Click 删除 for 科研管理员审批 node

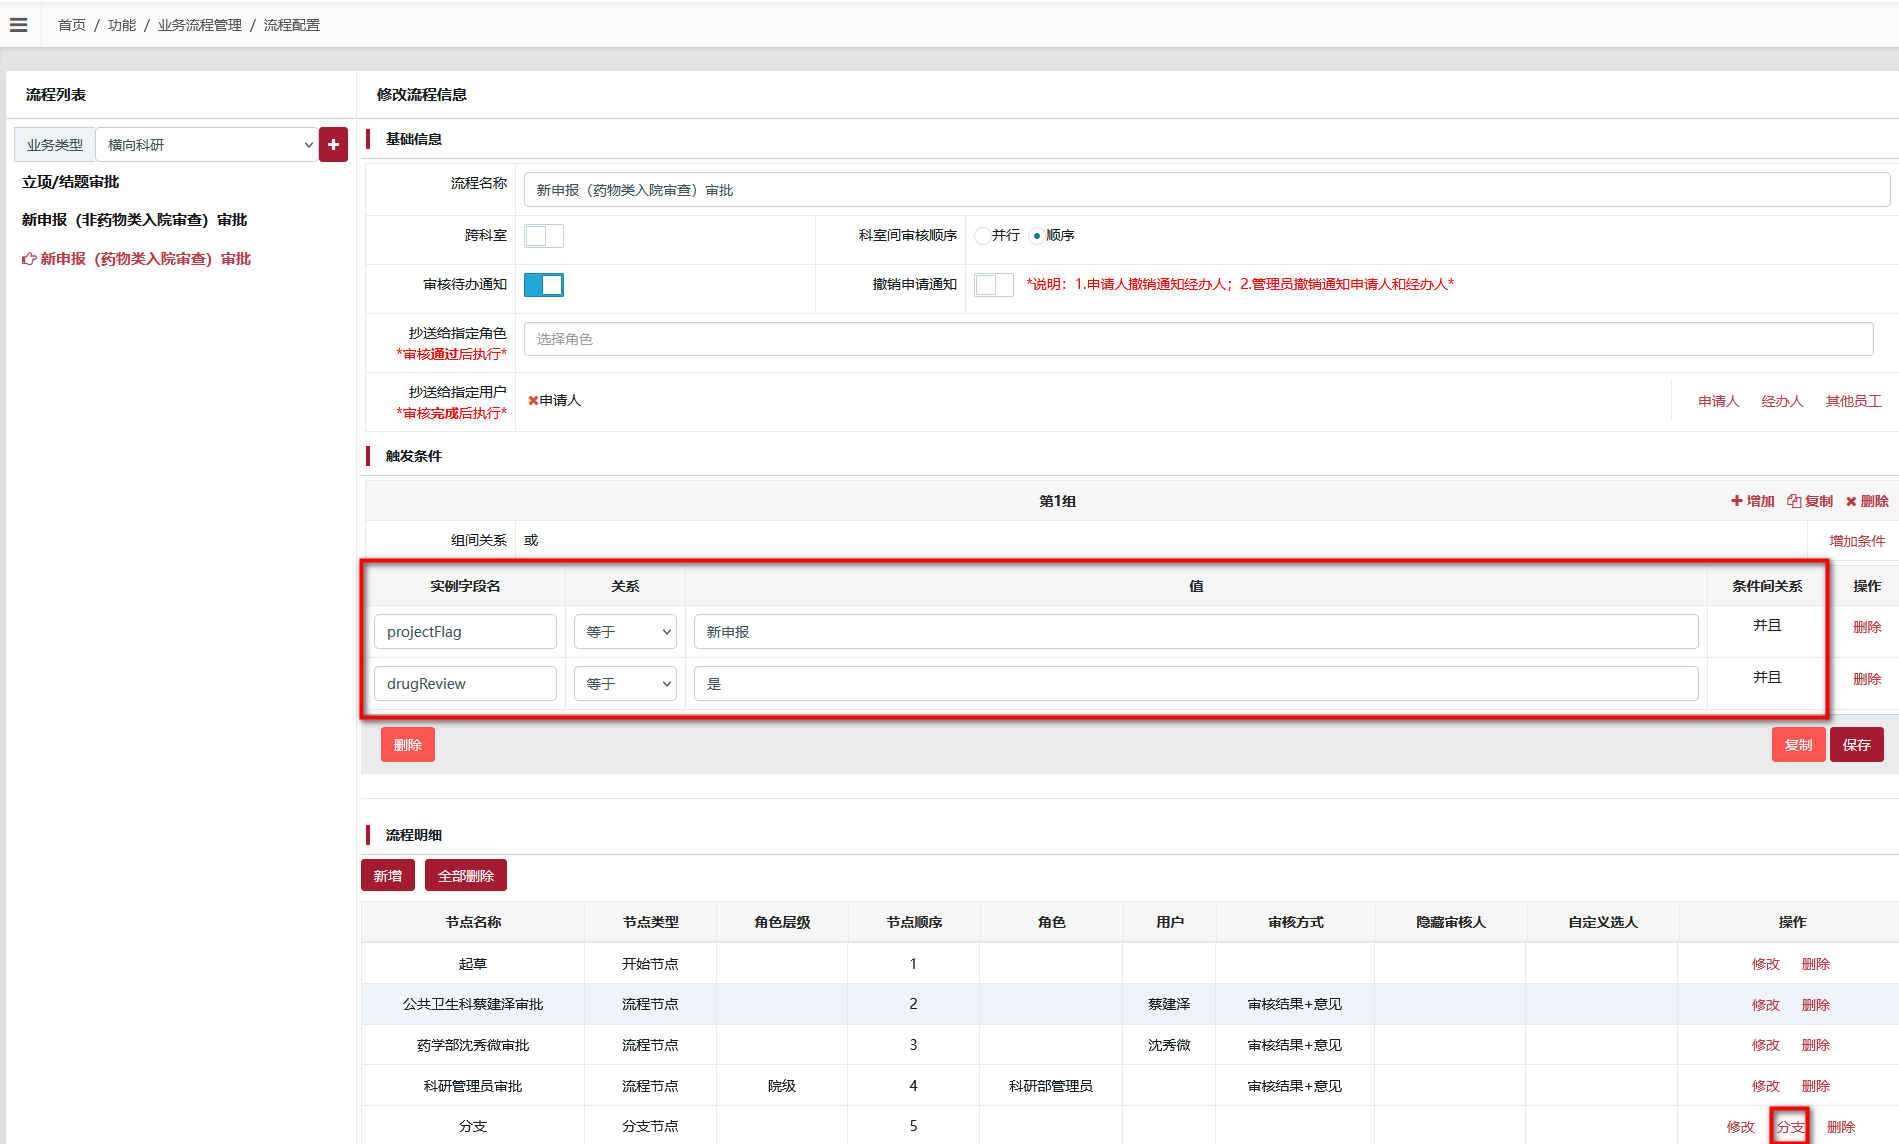point(1816,1086)
